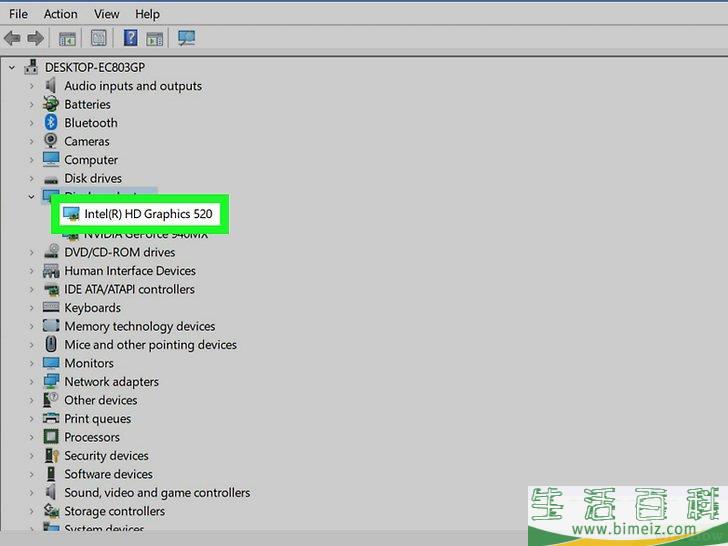Open the Action menu
This screenshot has width=728, height=546.
click(x=60, y=14)
